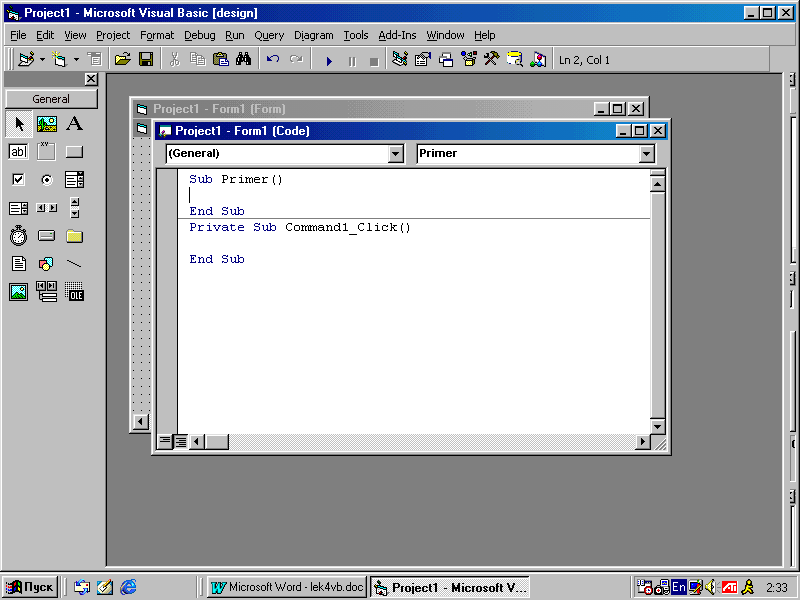Click the Find binoculars icon
This screenshot has height=600, width=800.
(243, 60)
